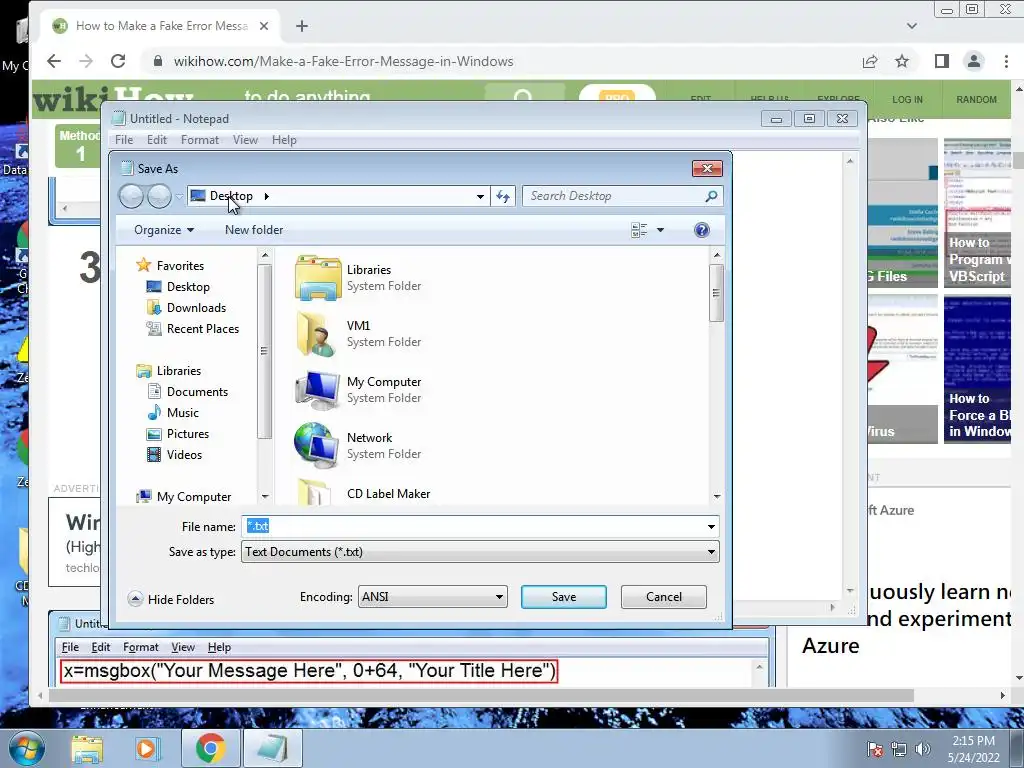The height and width of the screenshot is (768, 1024).
Task: Click the refresh location icon in Save As
Action: click(x=503, y=196)
